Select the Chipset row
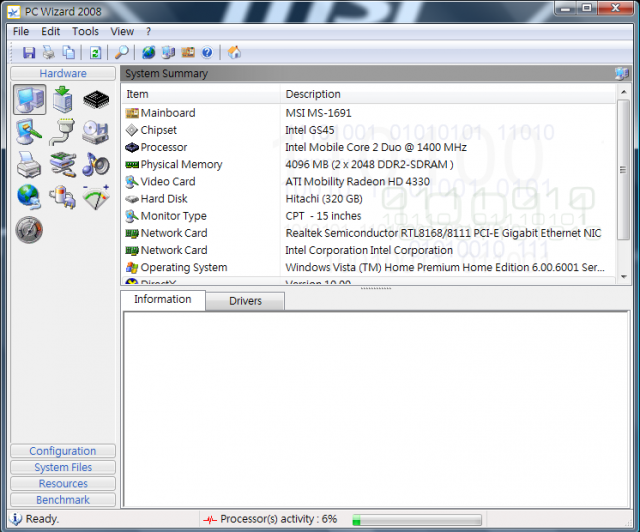This screenshot has height=532, width=640. 369,130
